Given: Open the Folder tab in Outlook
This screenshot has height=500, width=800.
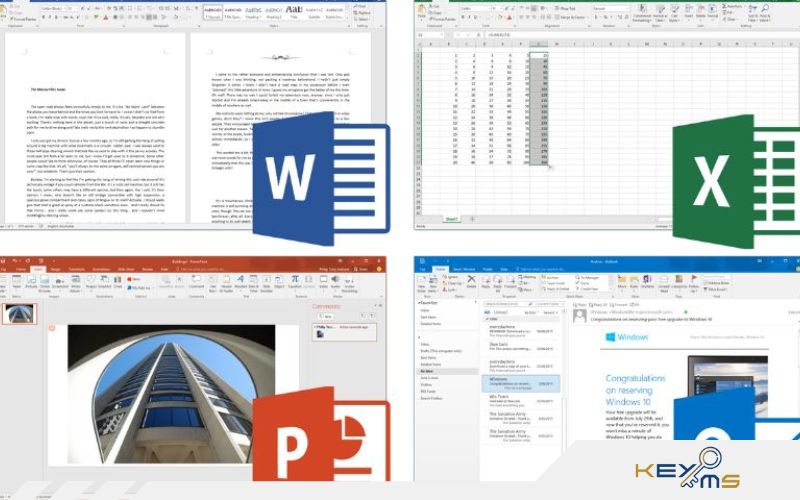Looking at the screenshot, I should (488, 269).
